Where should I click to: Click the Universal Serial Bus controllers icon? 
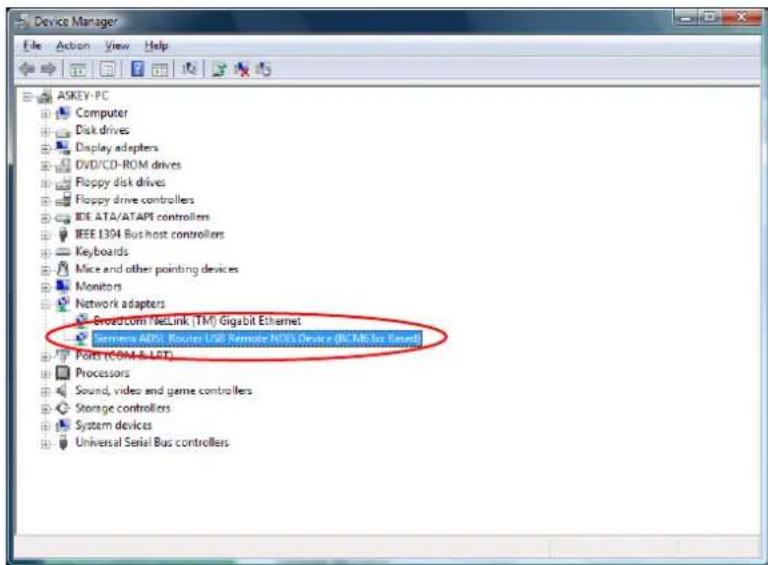point(63,443)
